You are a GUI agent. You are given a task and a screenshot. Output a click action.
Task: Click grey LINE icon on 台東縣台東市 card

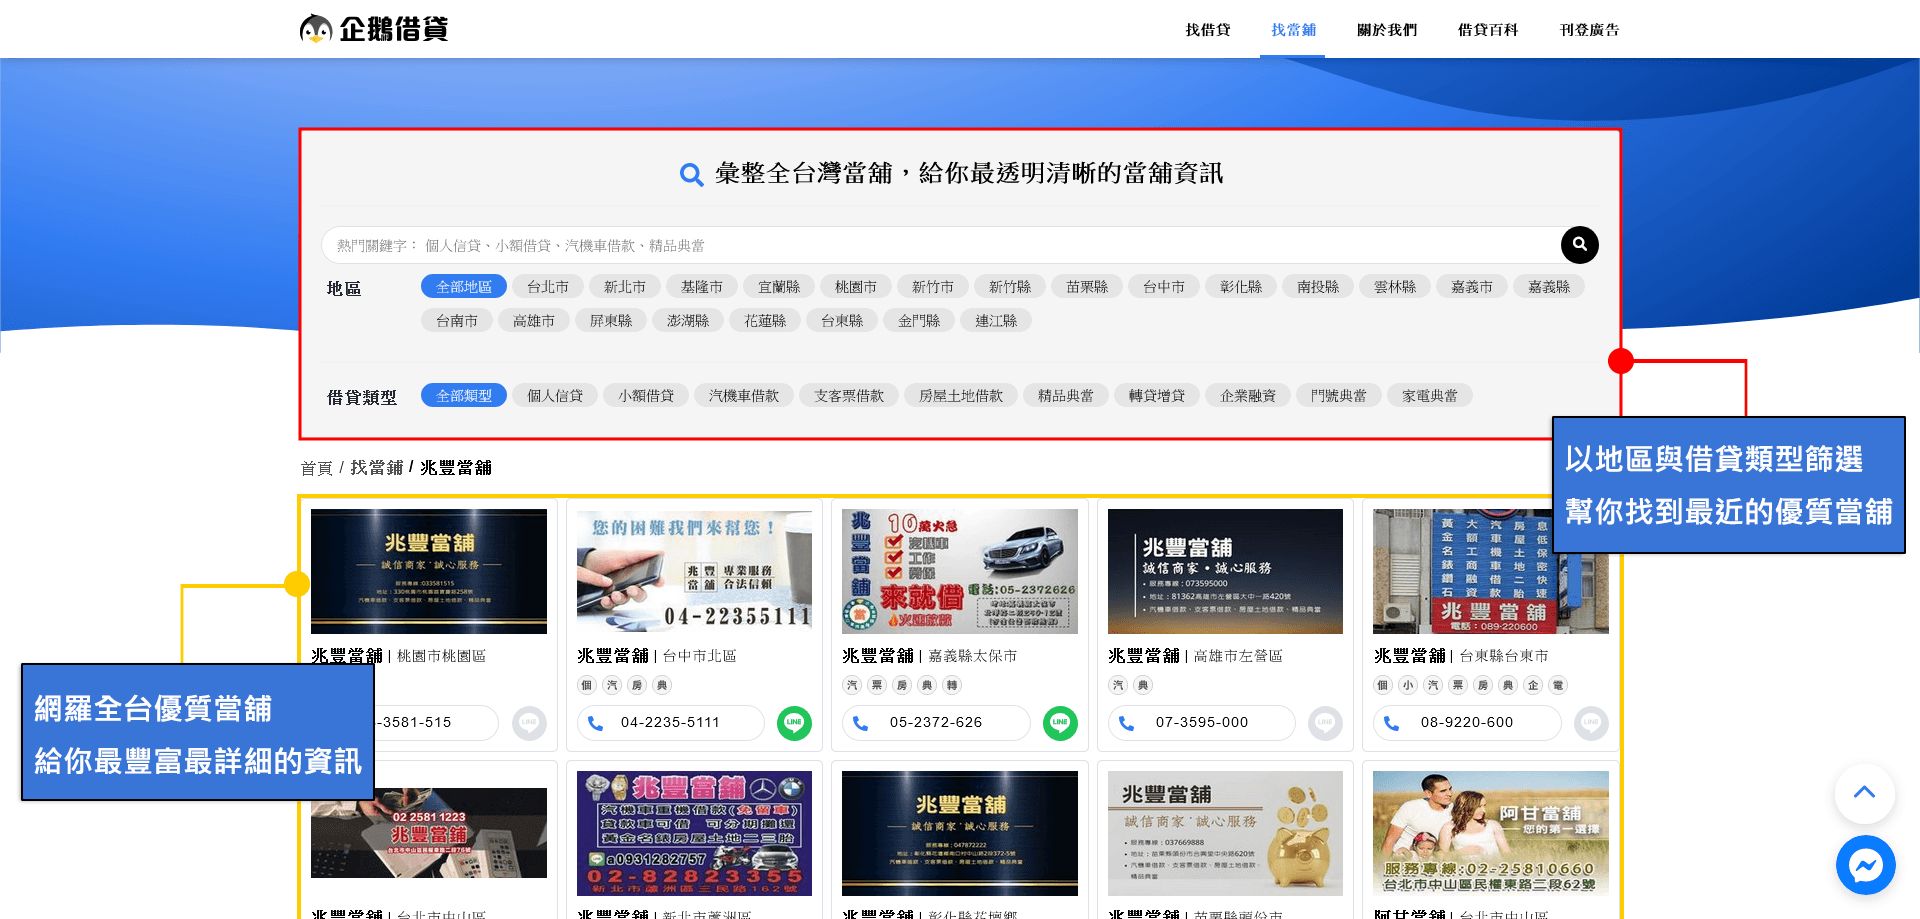pos(1591,723)
